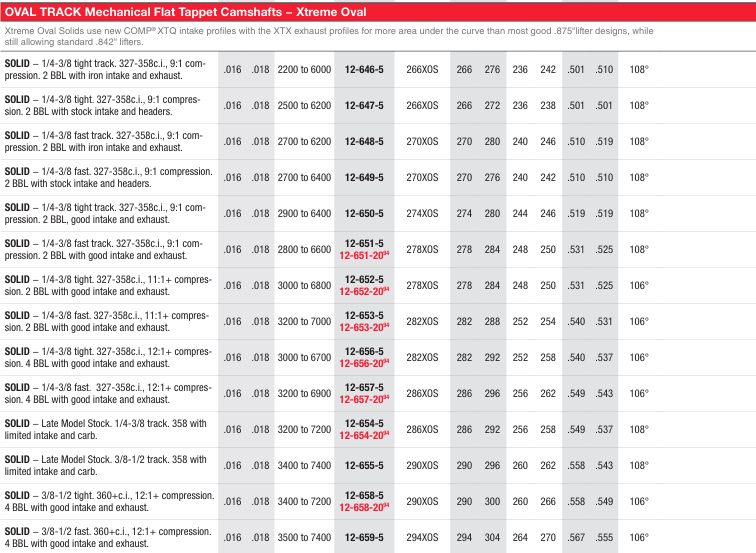Click grind 270XOS in the 12-648-5 row
Screen dimensions: 756x553
click(x=422, y=141)
